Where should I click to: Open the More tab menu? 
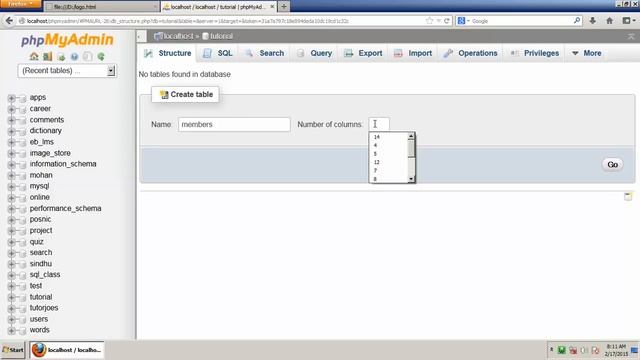click(587, 53)
